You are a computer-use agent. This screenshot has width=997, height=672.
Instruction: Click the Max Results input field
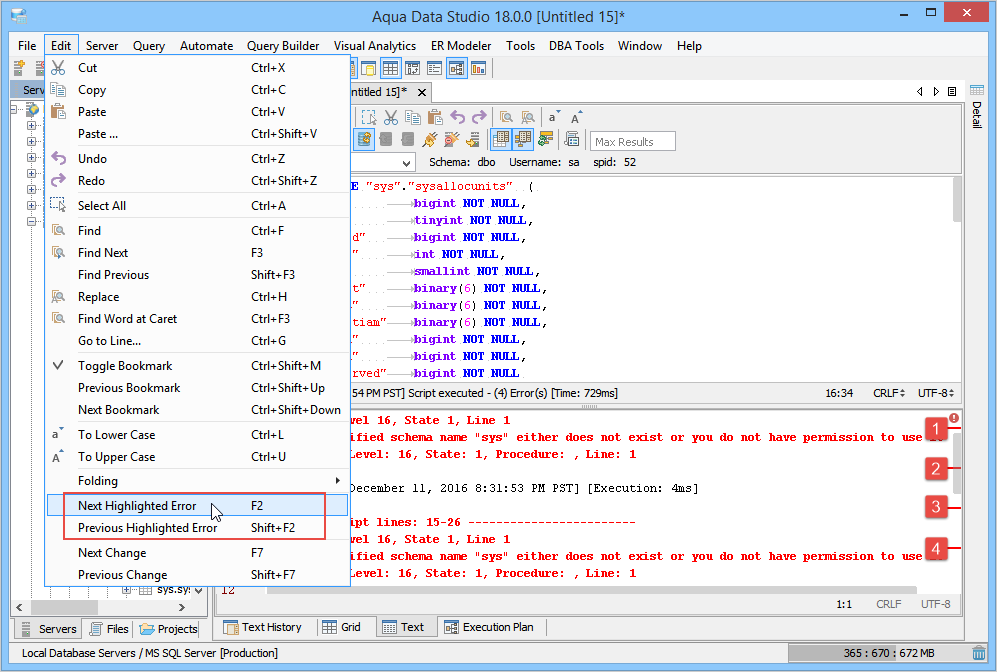pos(633,141)
